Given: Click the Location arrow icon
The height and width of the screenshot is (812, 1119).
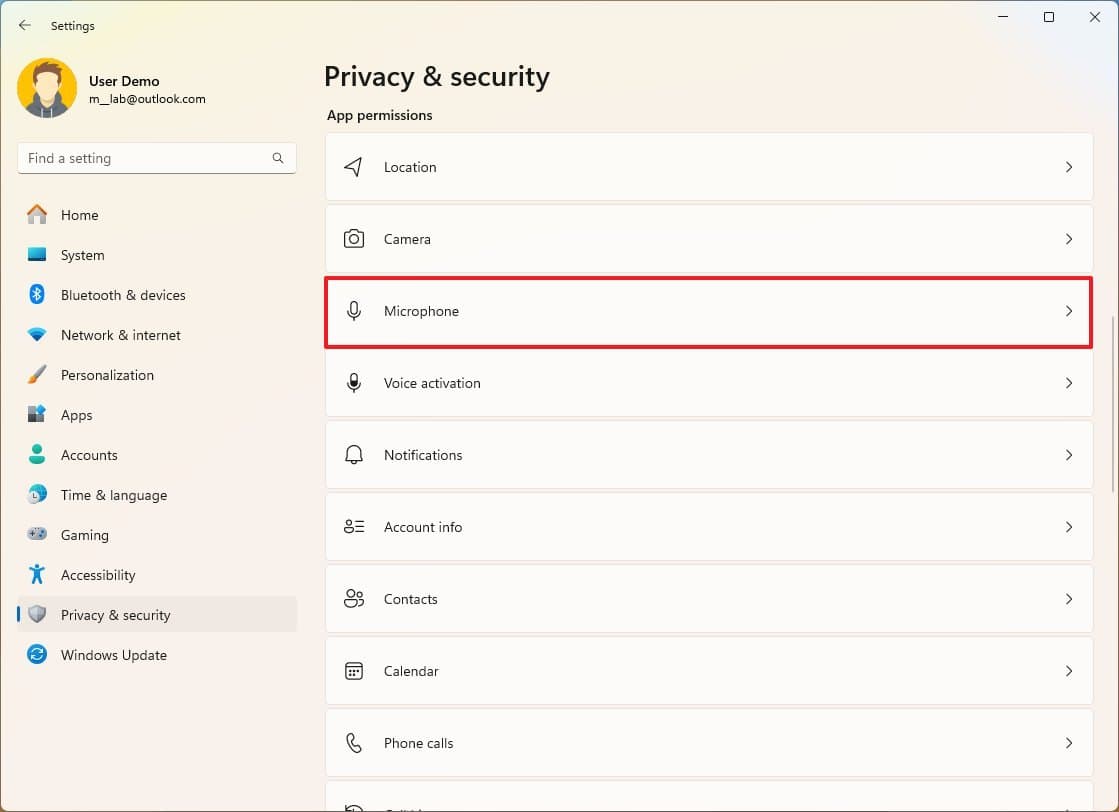Looking at the screenshot, I should coord(353,167).
